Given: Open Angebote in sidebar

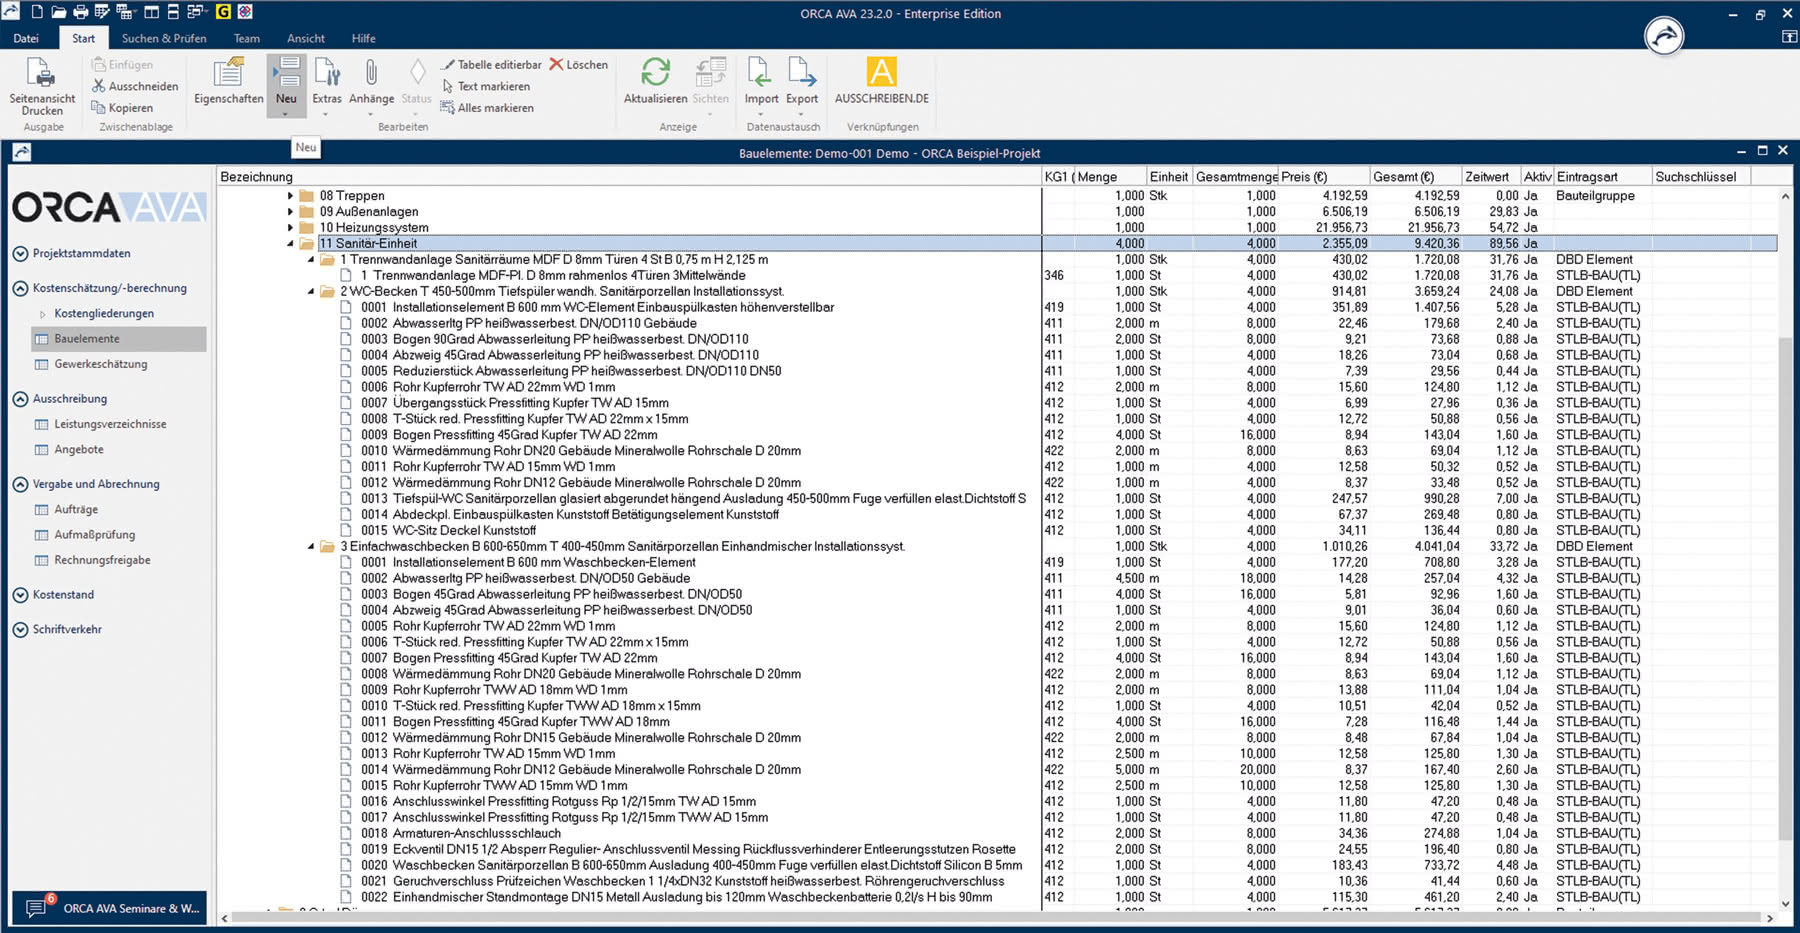Looking at the screenshot, I should pyautogui.click(x=79, y=450).
